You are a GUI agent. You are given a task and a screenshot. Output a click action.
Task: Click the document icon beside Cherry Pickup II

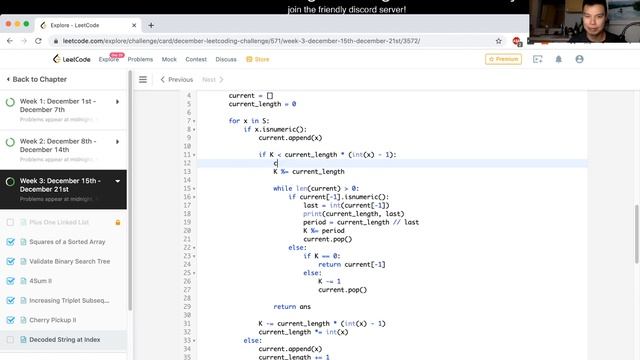(23, 320)
